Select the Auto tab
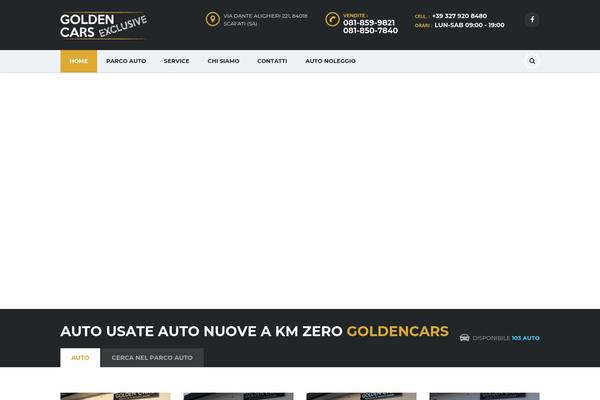The image size is (600, 400). [x=80, y=358]
